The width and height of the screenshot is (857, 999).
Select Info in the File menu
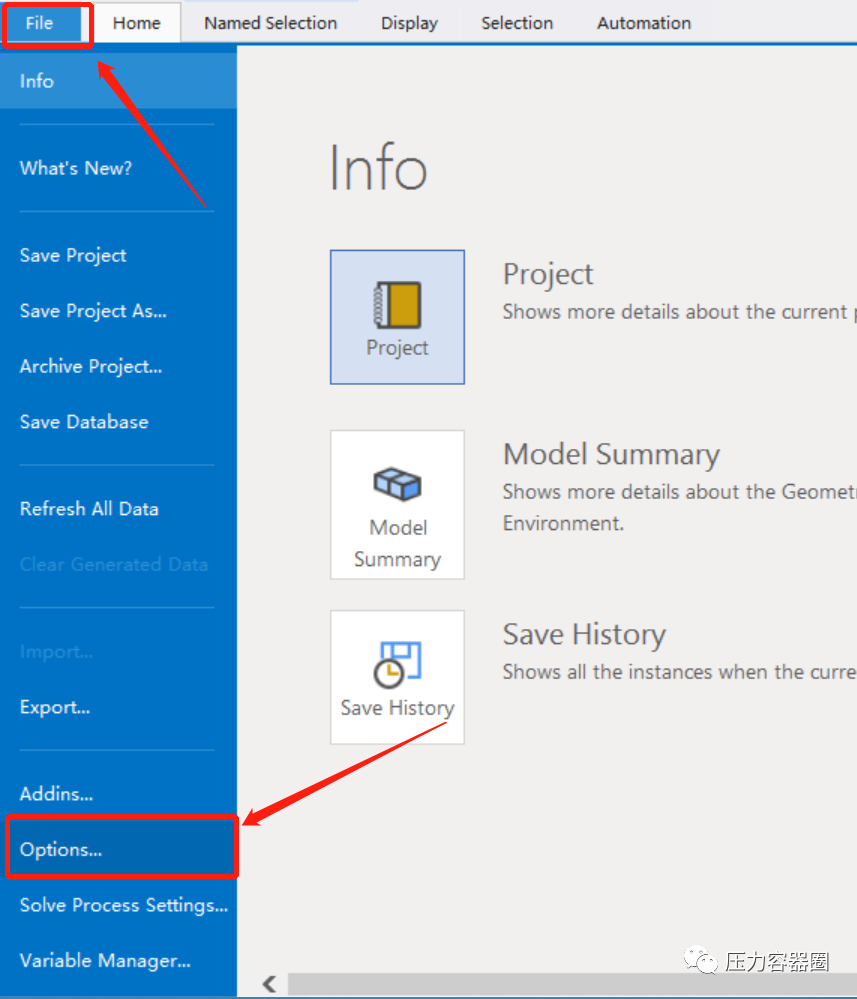(x=37, y=81)
